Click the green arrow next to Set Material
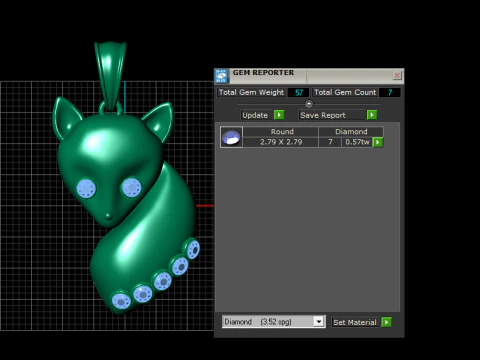480x360 pixels. coord(386,322)
